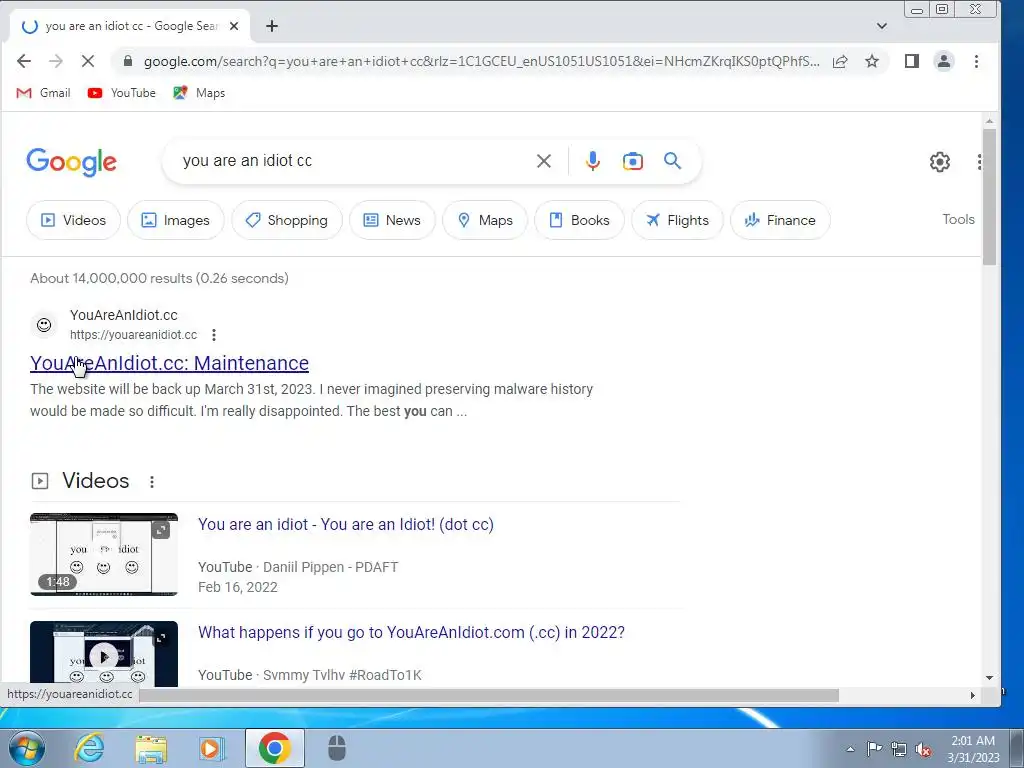Click the mouse icon in taskbar
This screenshot has width=1024, height=768.
pos(336,748)
